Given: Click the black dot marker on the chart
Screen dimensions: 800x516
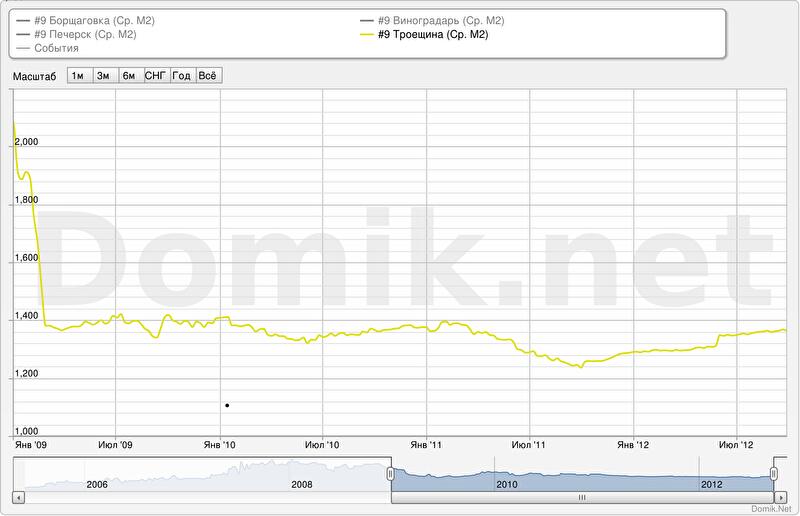Looking at the screenshot, I should pyautogui.click(x=228, y=405).
